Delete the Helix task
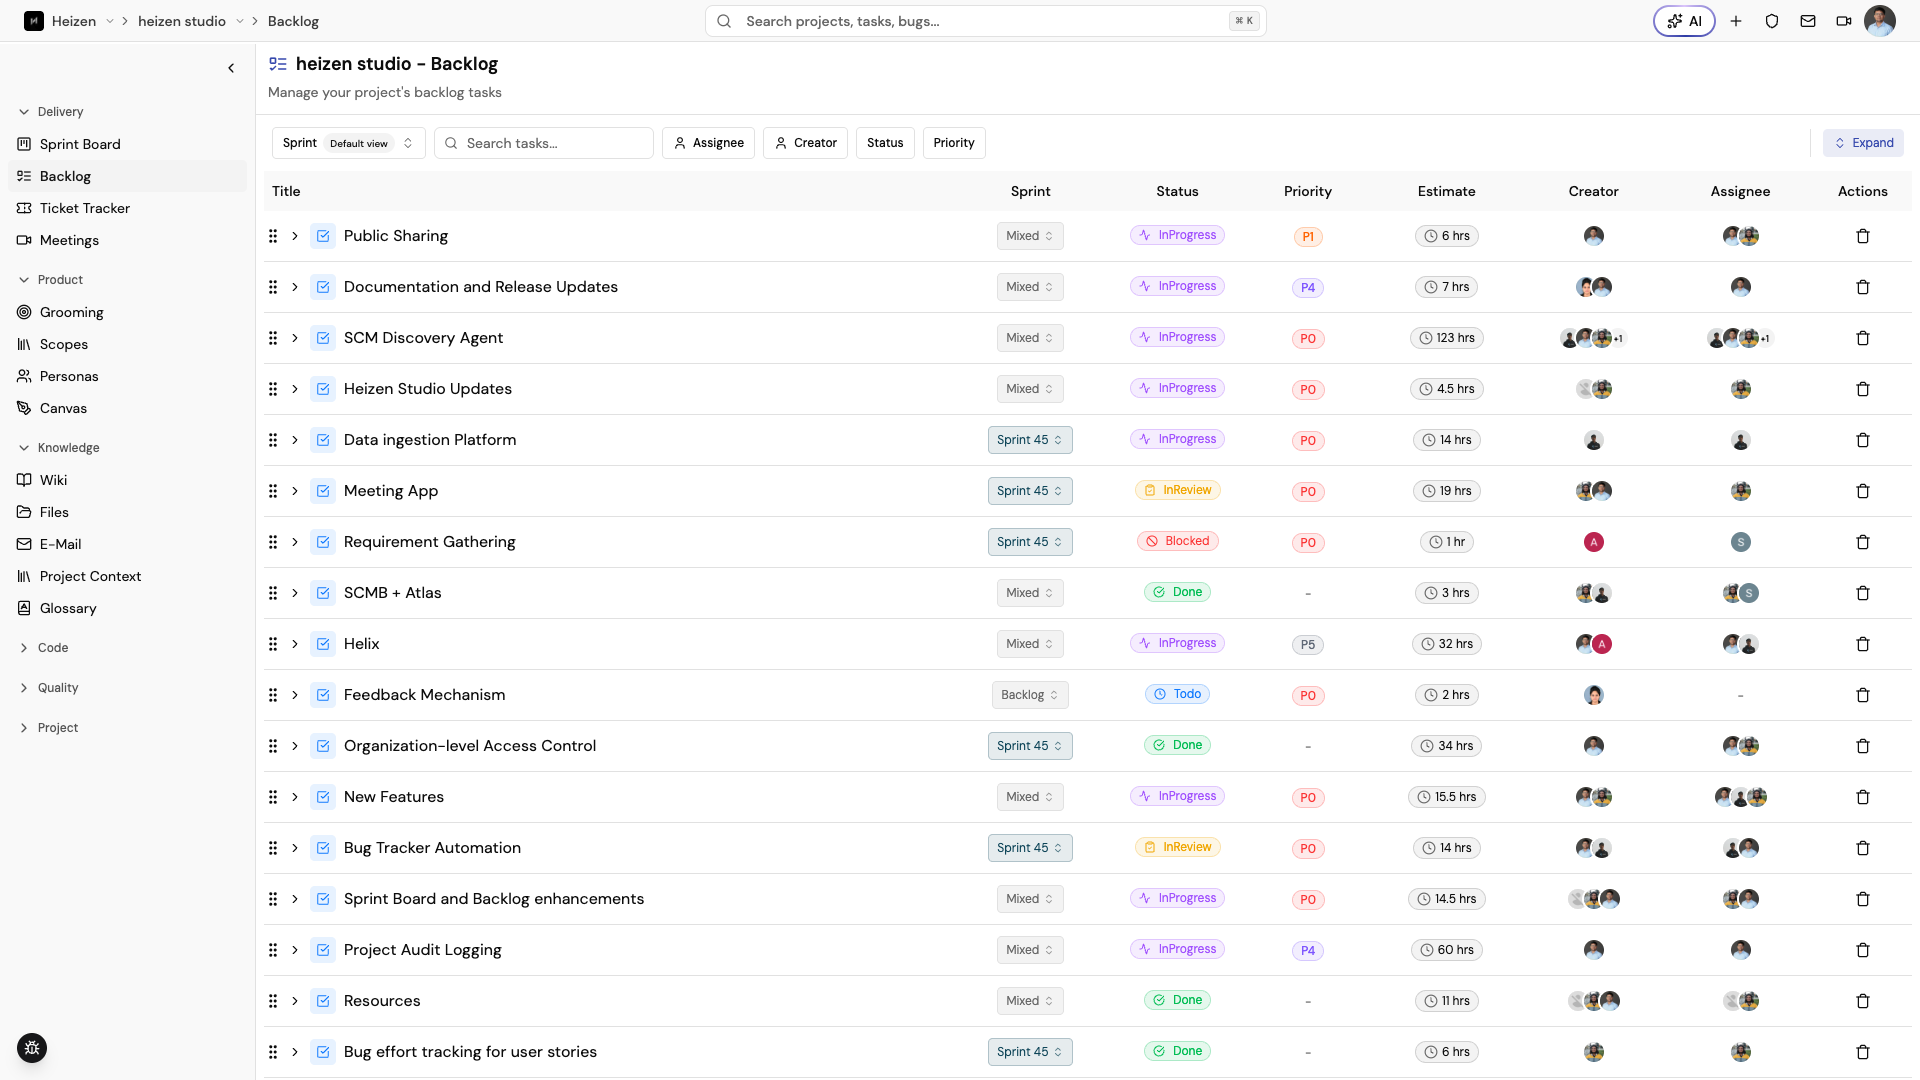 tap(1863, 644)
